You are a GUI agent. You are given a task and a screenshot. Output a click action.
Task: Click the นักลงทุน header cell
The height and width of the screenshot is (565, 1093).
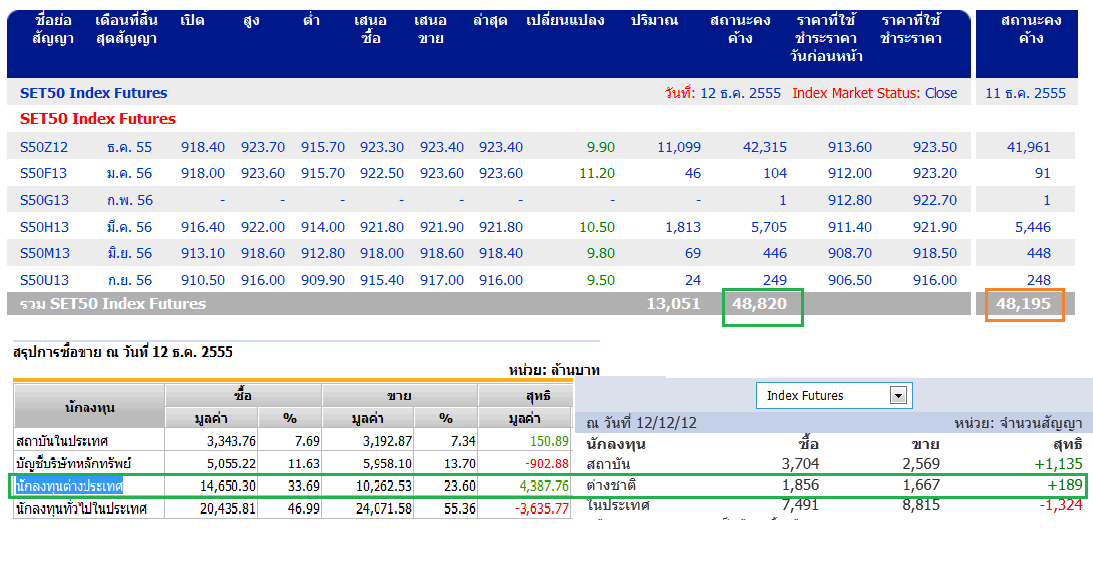tap(89, 407)
